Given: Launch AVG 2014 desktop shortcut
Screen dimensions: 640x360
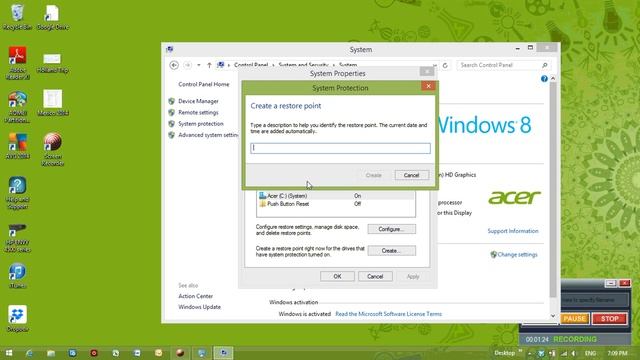Looking at the screenshot, I should coord(18,146).
